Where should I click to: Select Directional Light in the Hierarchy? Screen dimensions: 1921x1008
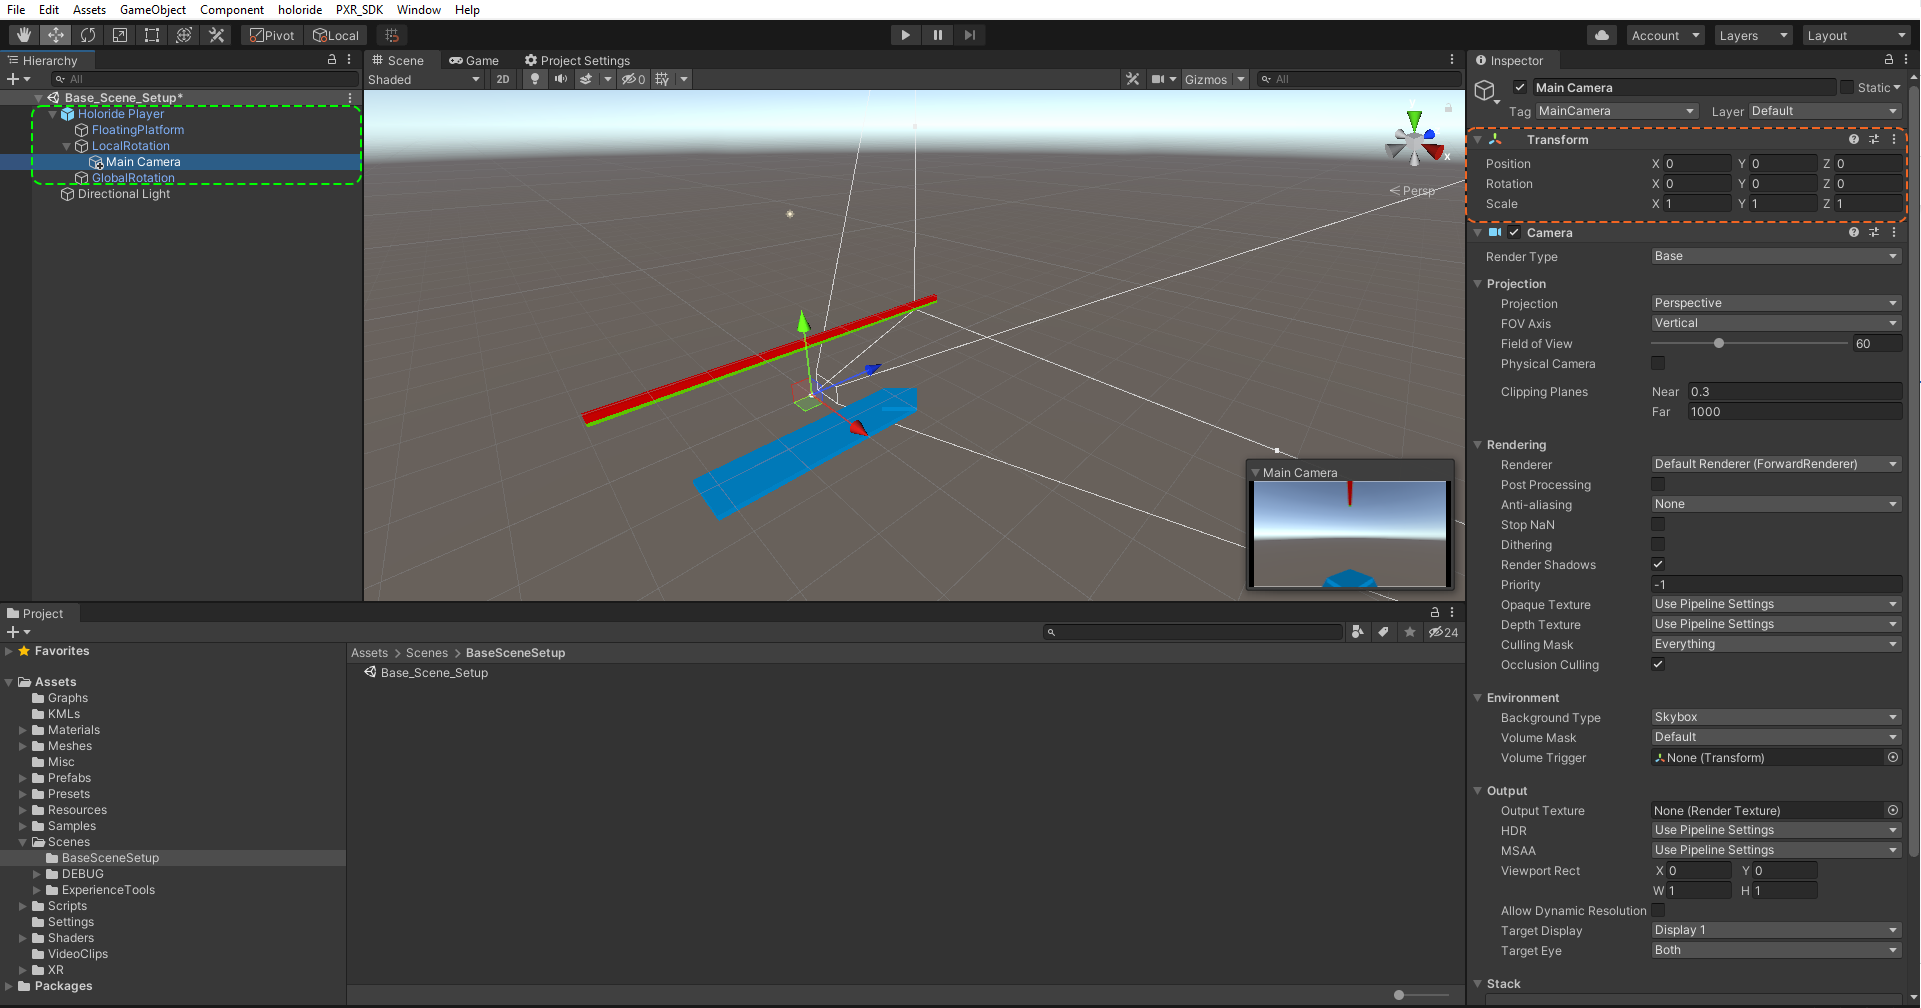coord(123,194)
